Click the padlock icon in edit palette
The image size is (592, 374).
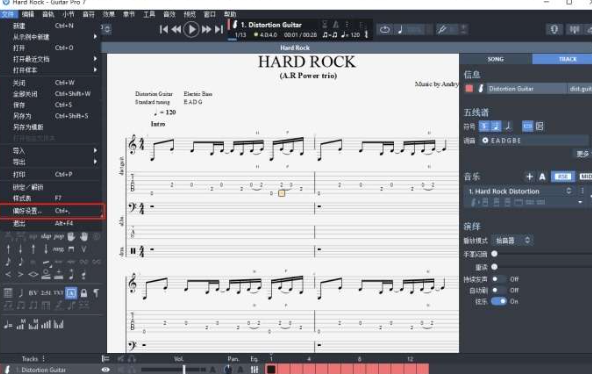84,293
